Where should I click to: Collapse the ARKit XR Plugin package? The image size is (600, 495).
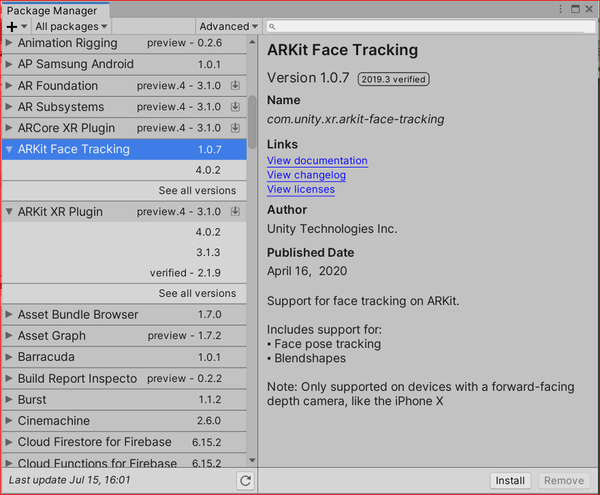point(9,211)
